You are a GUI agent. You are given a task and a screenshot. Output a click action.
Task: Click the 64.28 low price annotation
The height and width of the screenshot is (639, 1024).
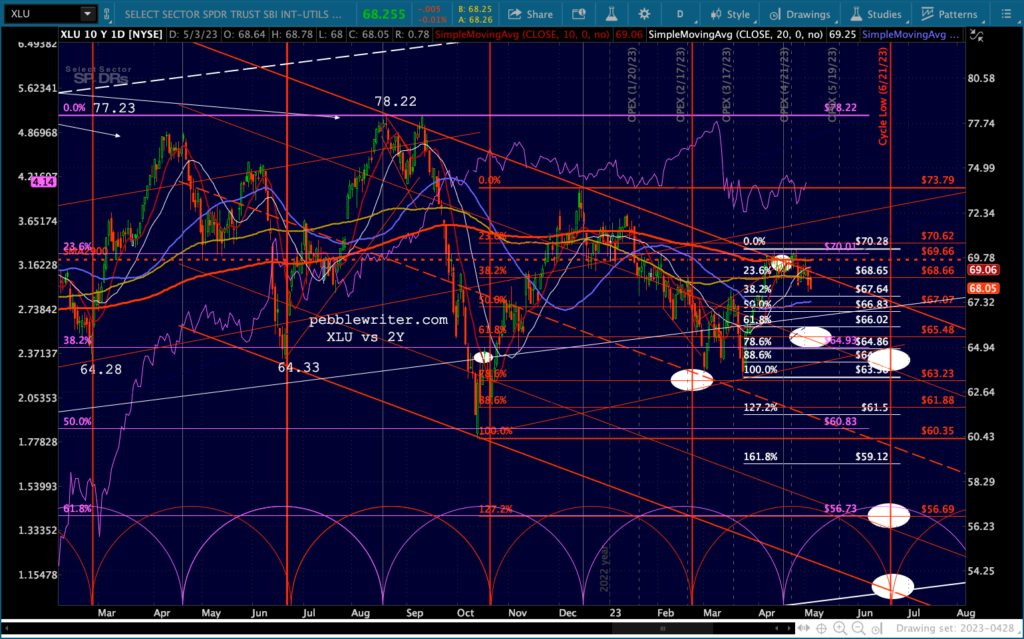(101, 370)
